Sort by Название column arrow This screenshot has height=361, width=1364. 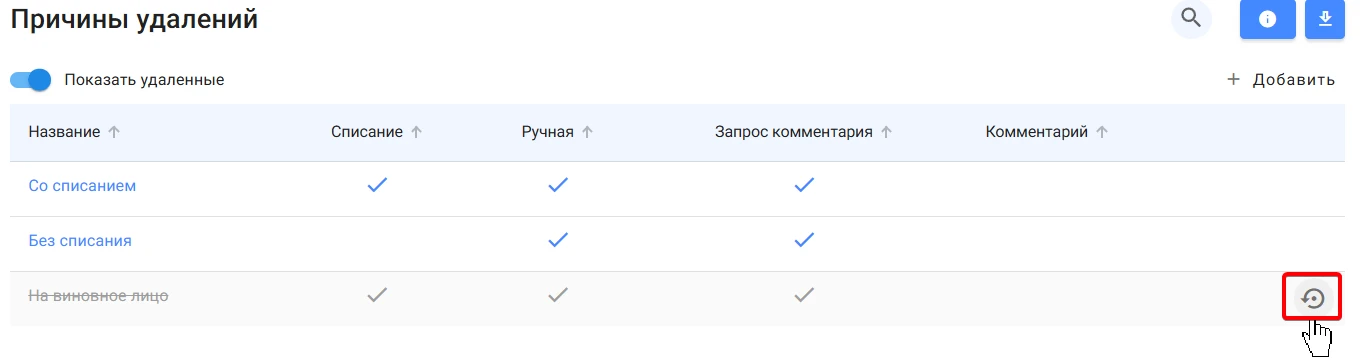click(x=114, y=132)
